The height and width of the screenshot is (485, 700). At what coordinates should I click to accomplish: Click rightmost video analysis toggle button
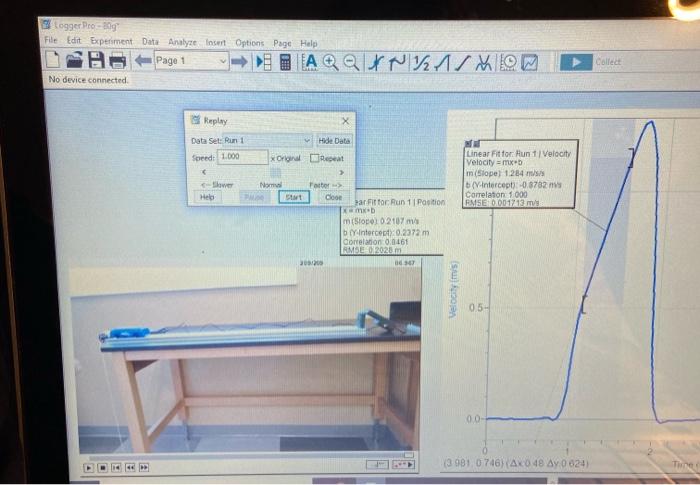click(403, 465)
